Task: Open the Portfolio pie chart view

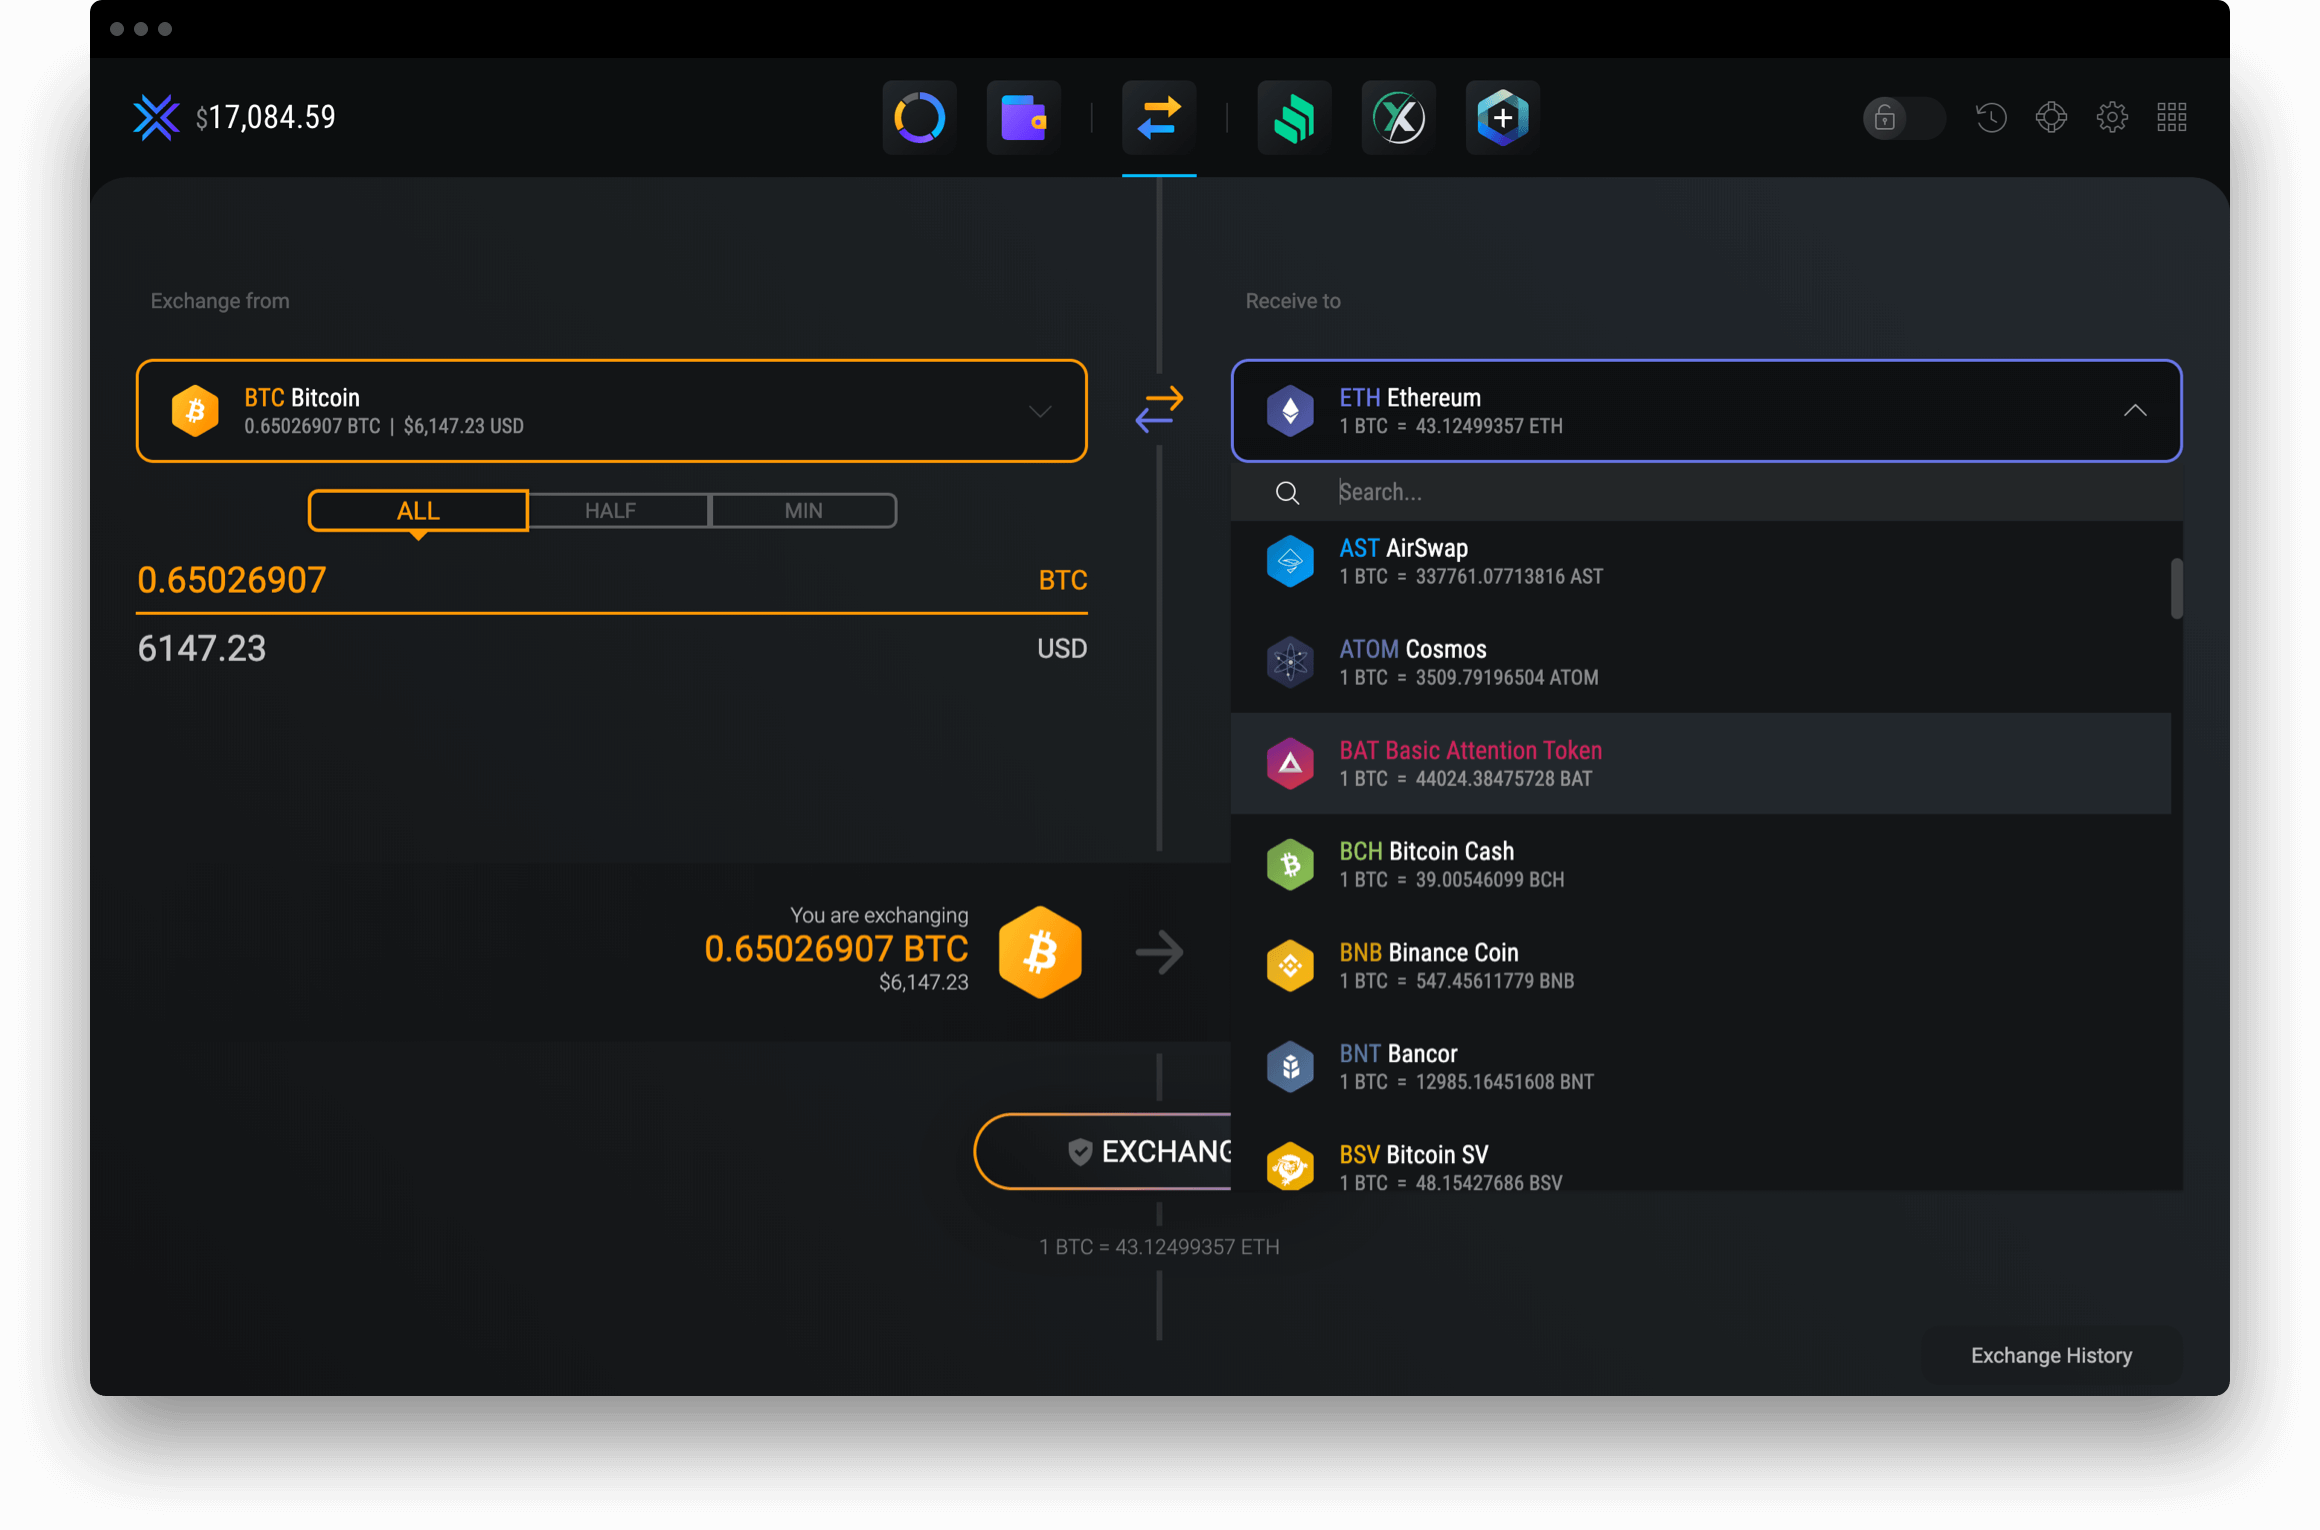Action: click(x=918, y=117)
